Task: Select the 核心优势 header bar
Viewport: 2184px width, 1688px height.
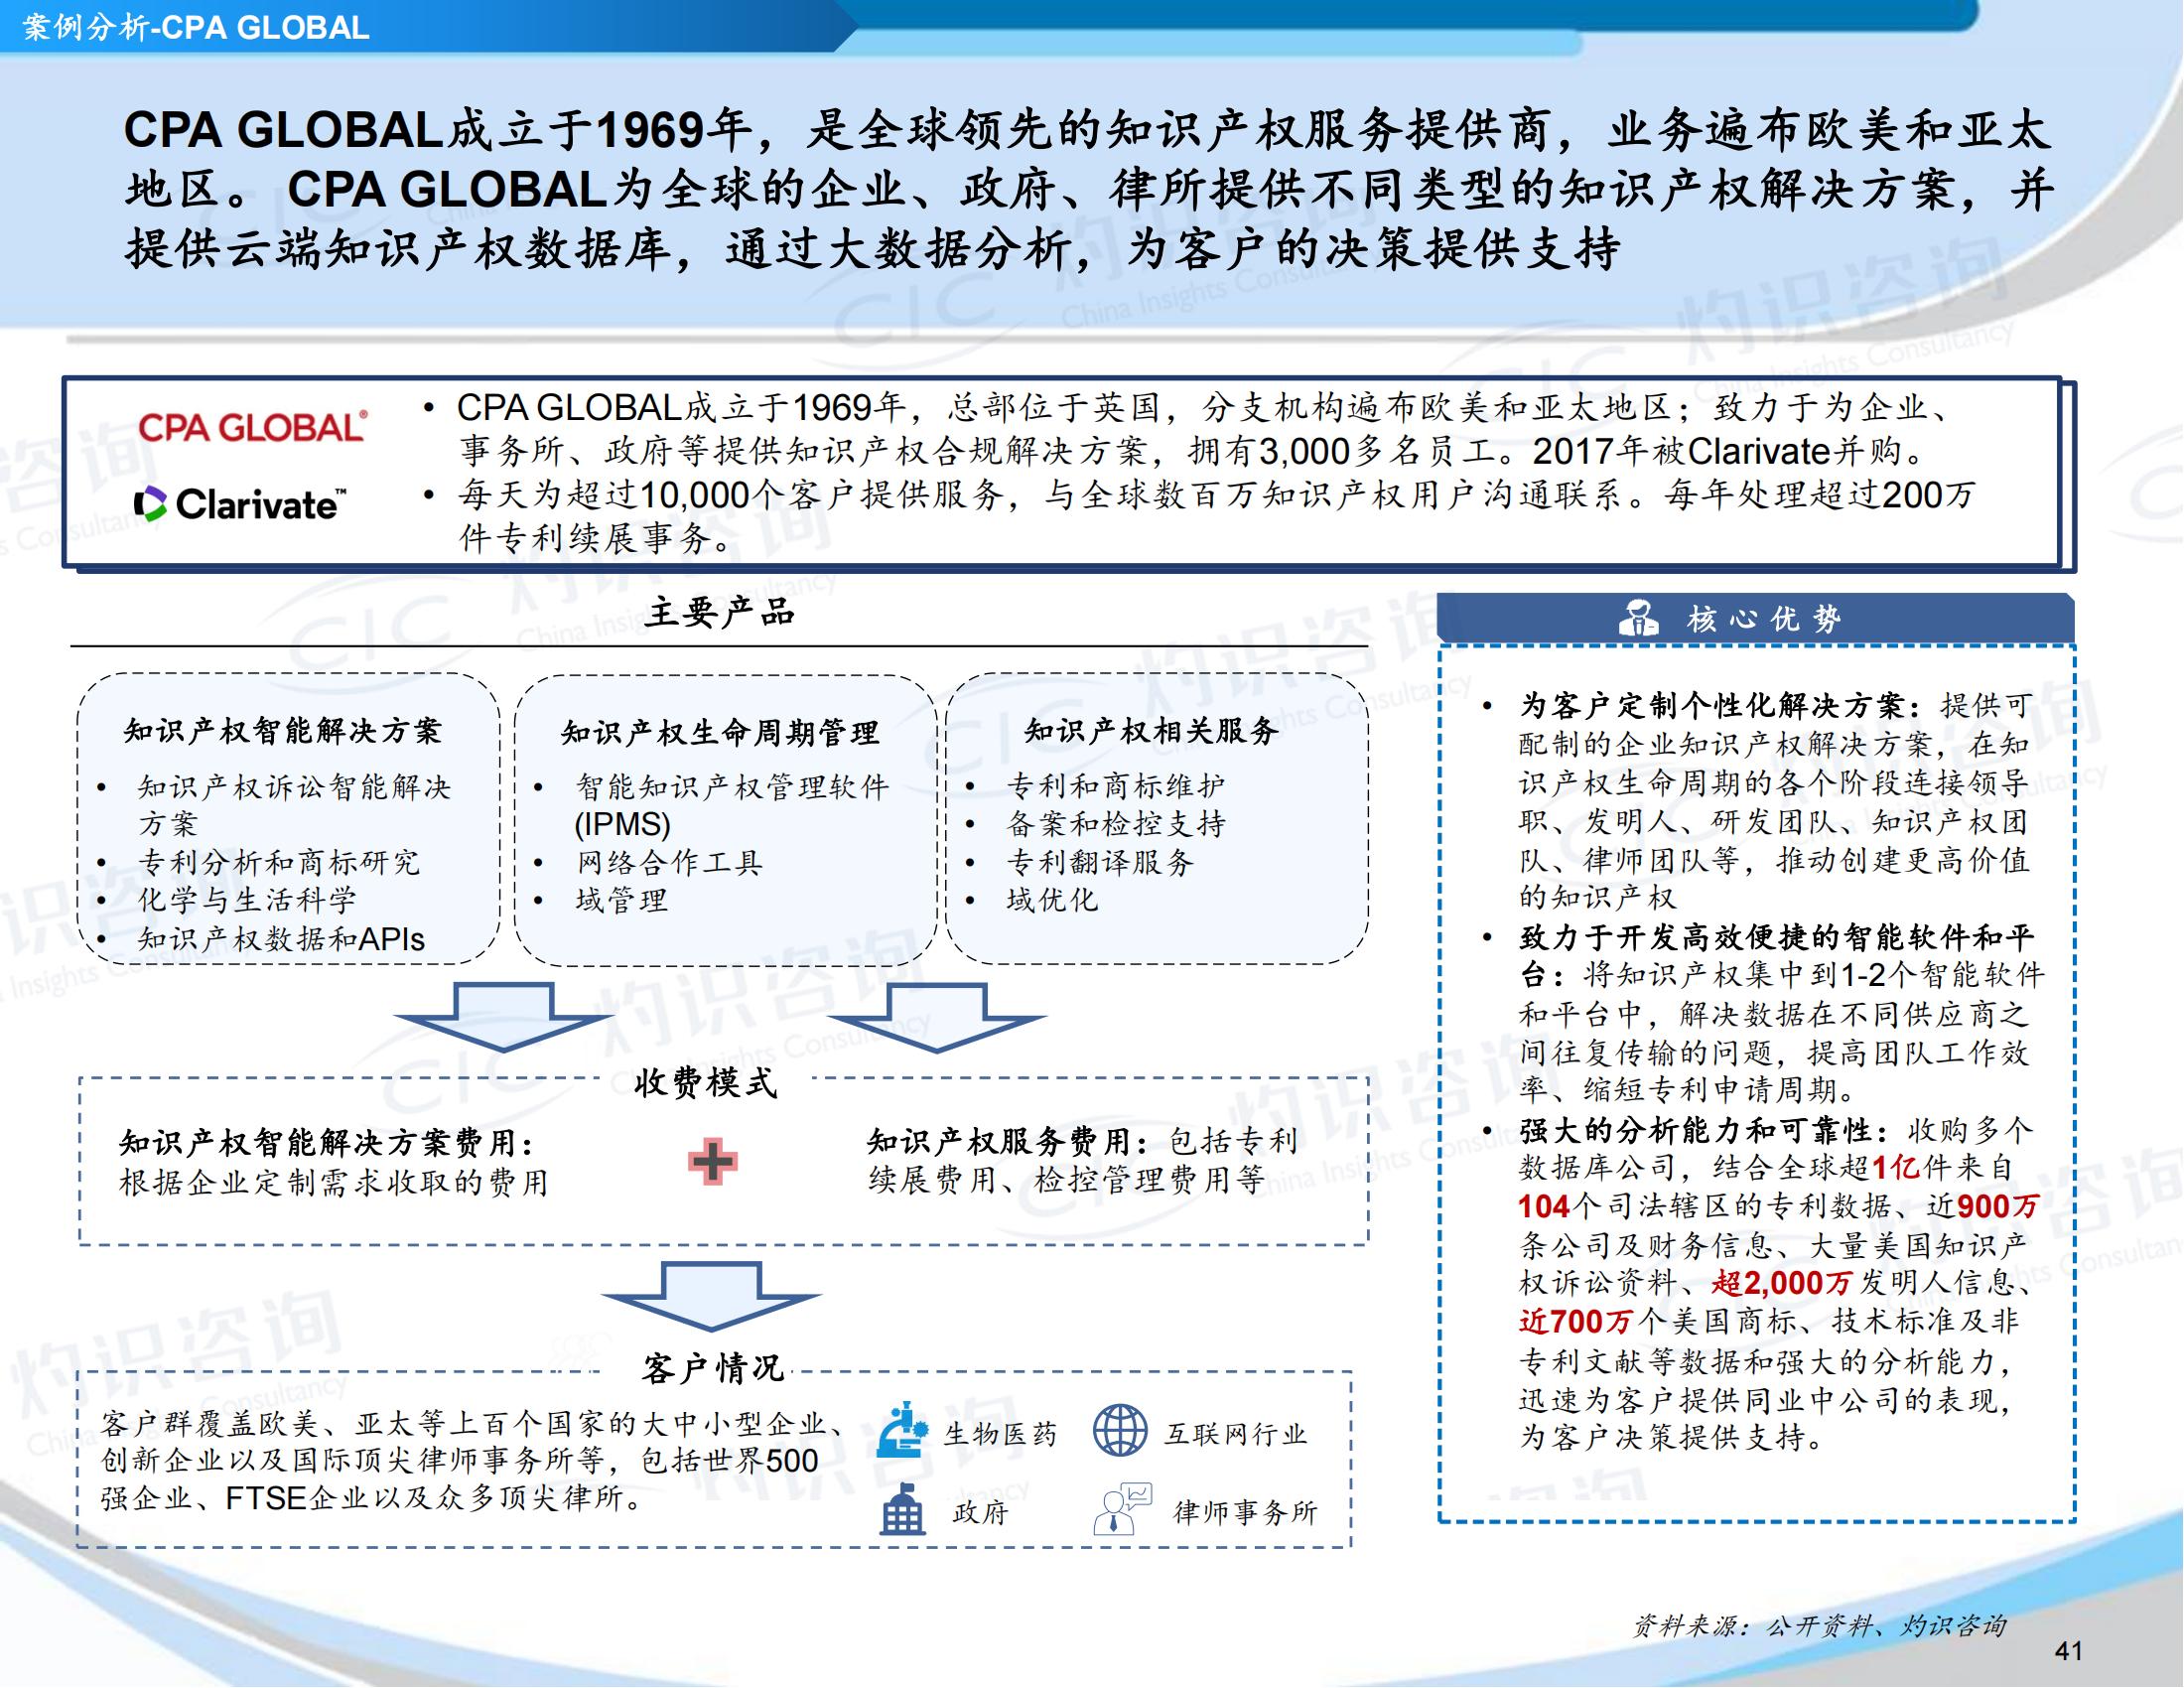Action: pos(1756,618)
